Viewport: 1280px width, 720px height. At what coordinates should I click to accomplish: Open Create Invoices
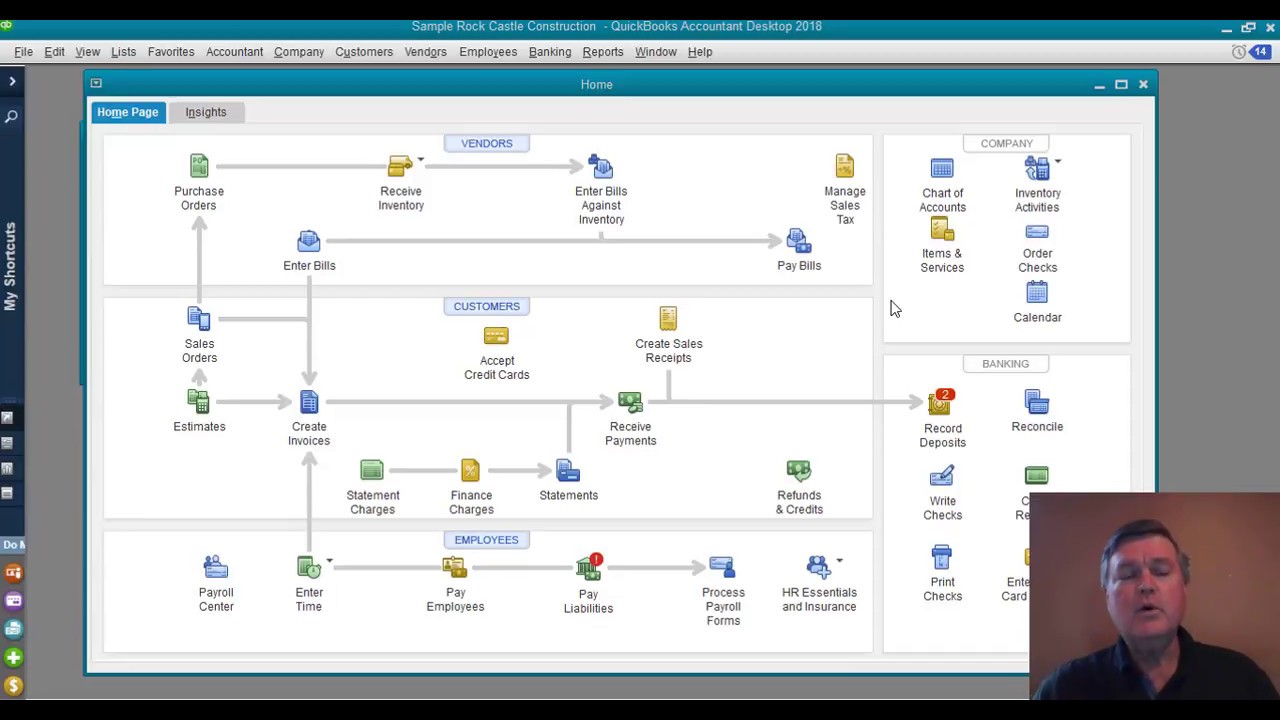pos(308,402)
